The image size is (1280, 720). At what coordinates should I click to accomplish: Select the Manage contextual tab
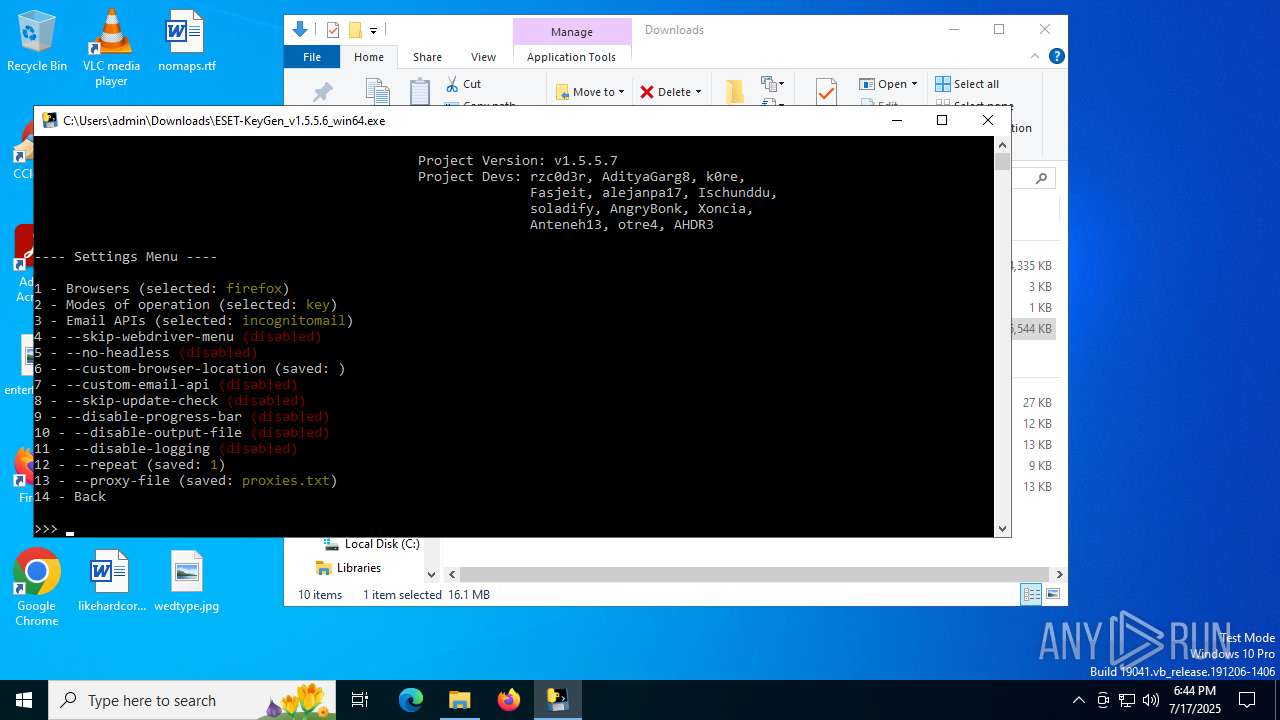point(572,32)
